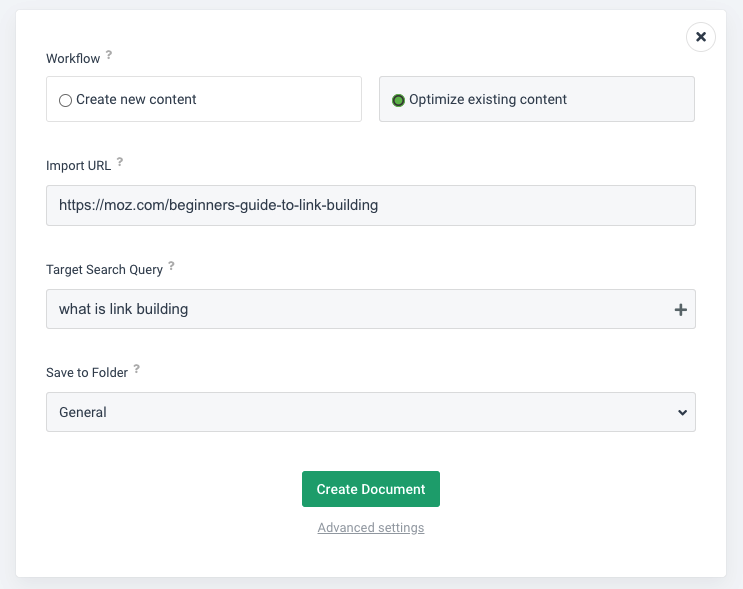Image resolution: width=743 pixels, height=589 pixels.
Task: Click the Target Search Query help icon
Action: (x=171, y=266)
